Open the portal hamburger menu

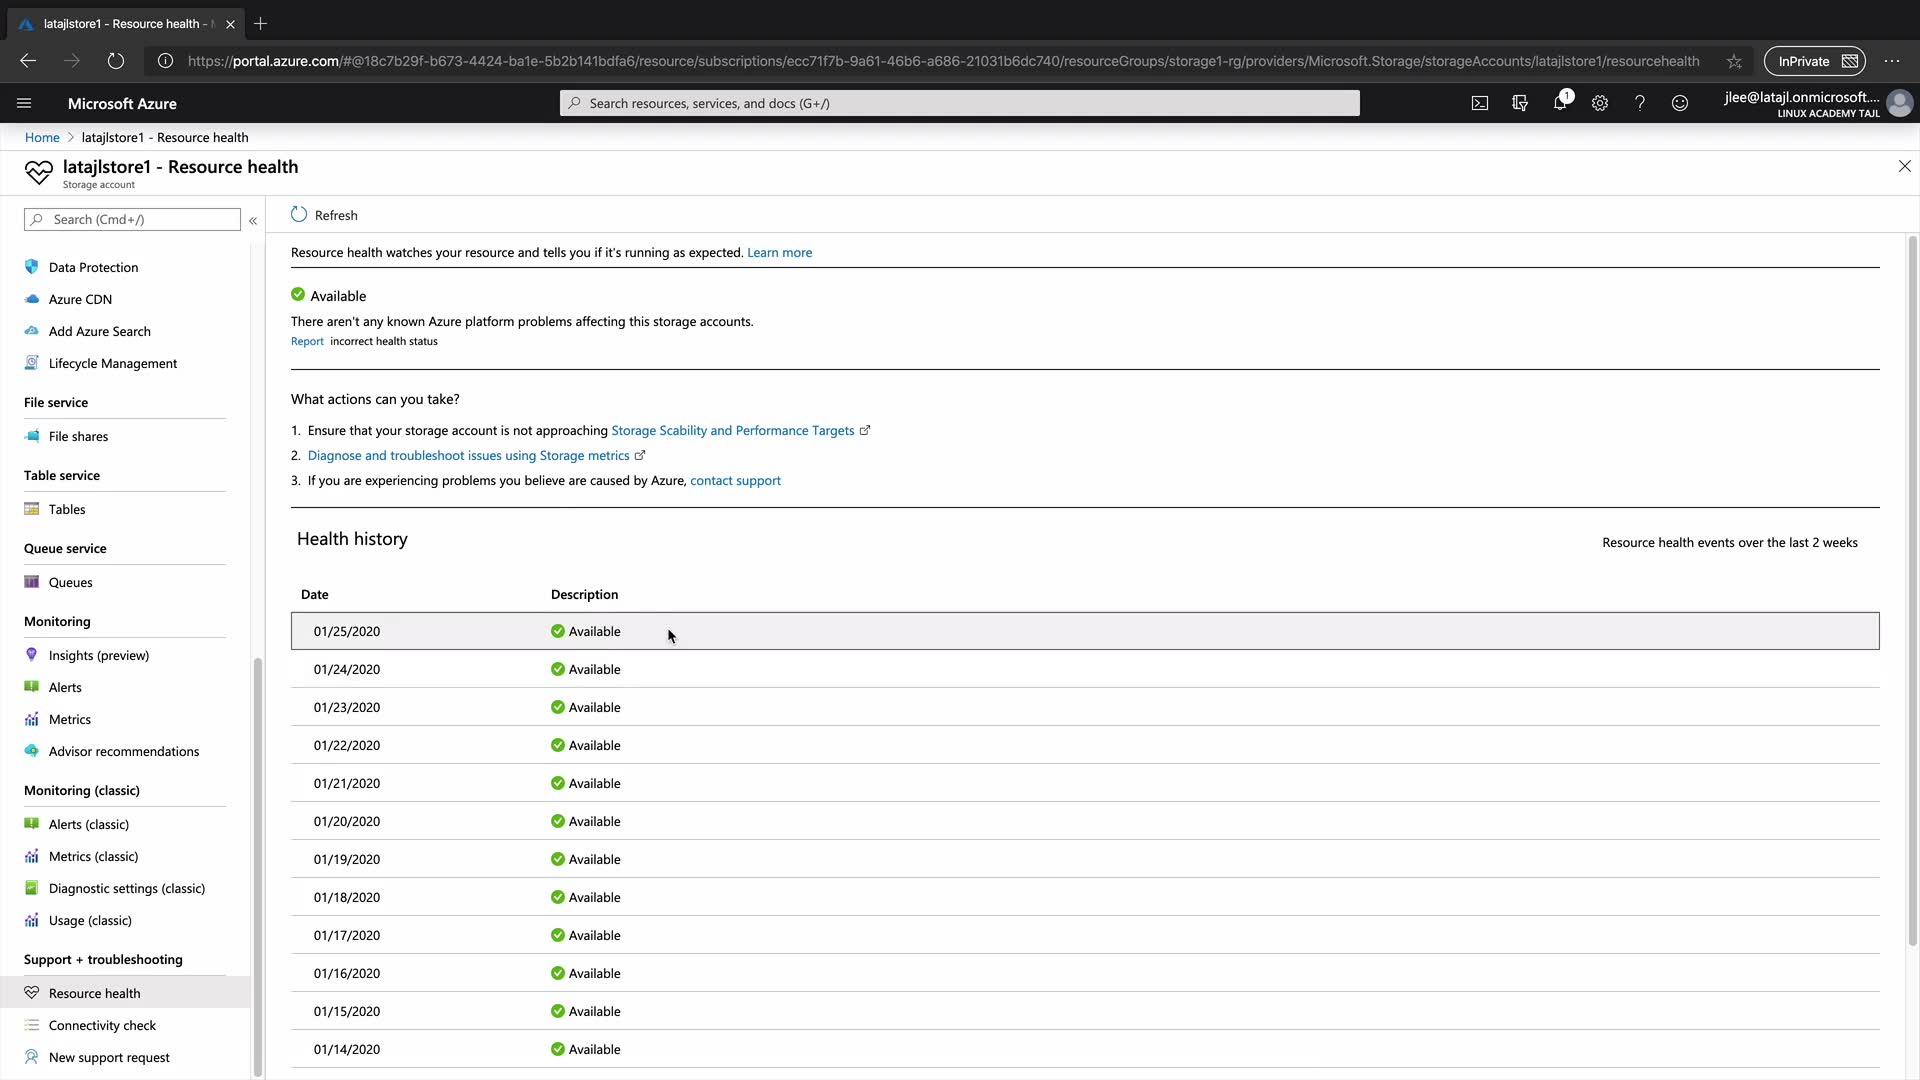click(24, 103)
